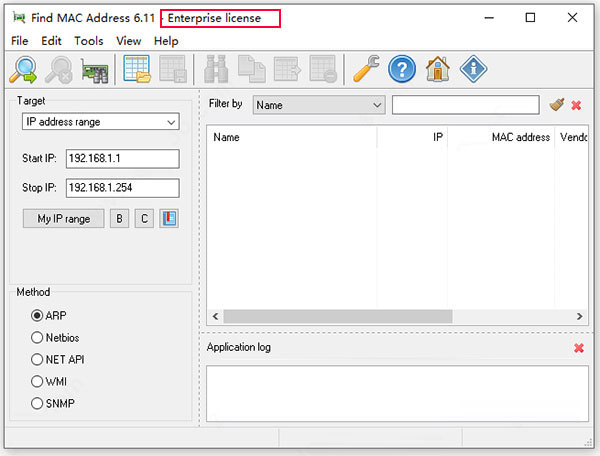Image resolution: width=600 pixels, height=456 pixels.
Task: Click the broom filter icon
Action: (x=557, y=104)
